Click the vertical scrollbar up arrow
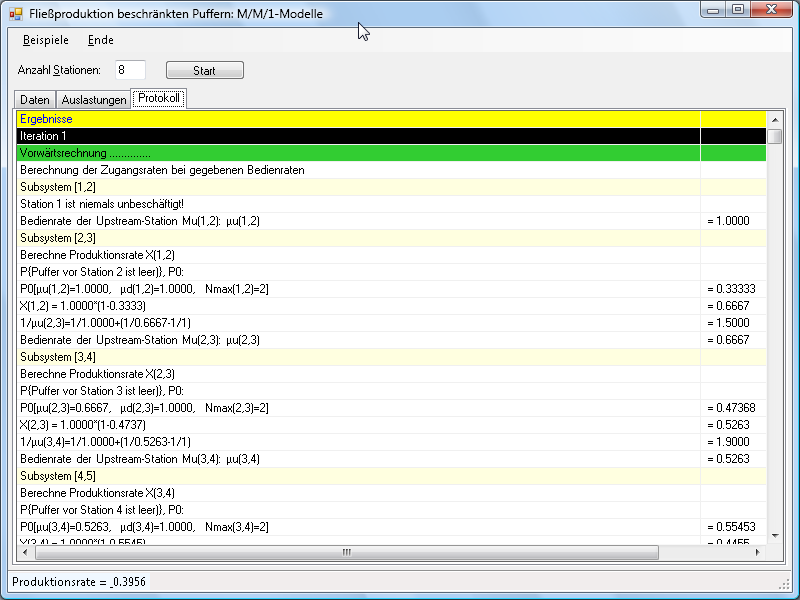800x600 pixels. coord(774,119)
